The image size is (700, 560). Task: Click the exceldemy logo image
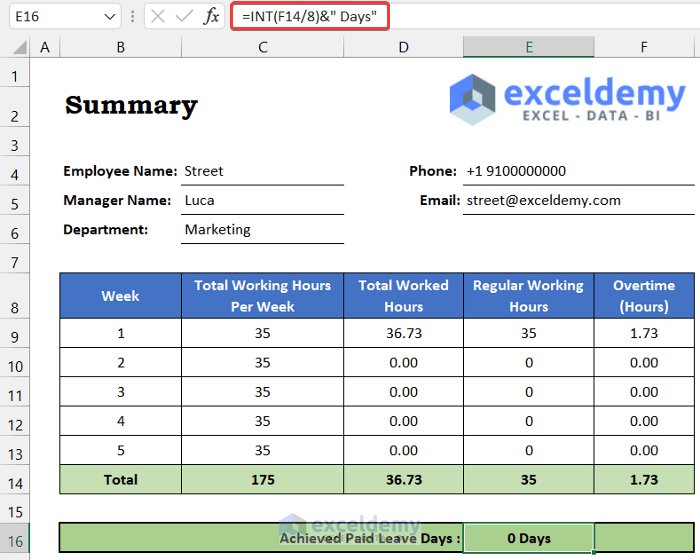[567, 99]
